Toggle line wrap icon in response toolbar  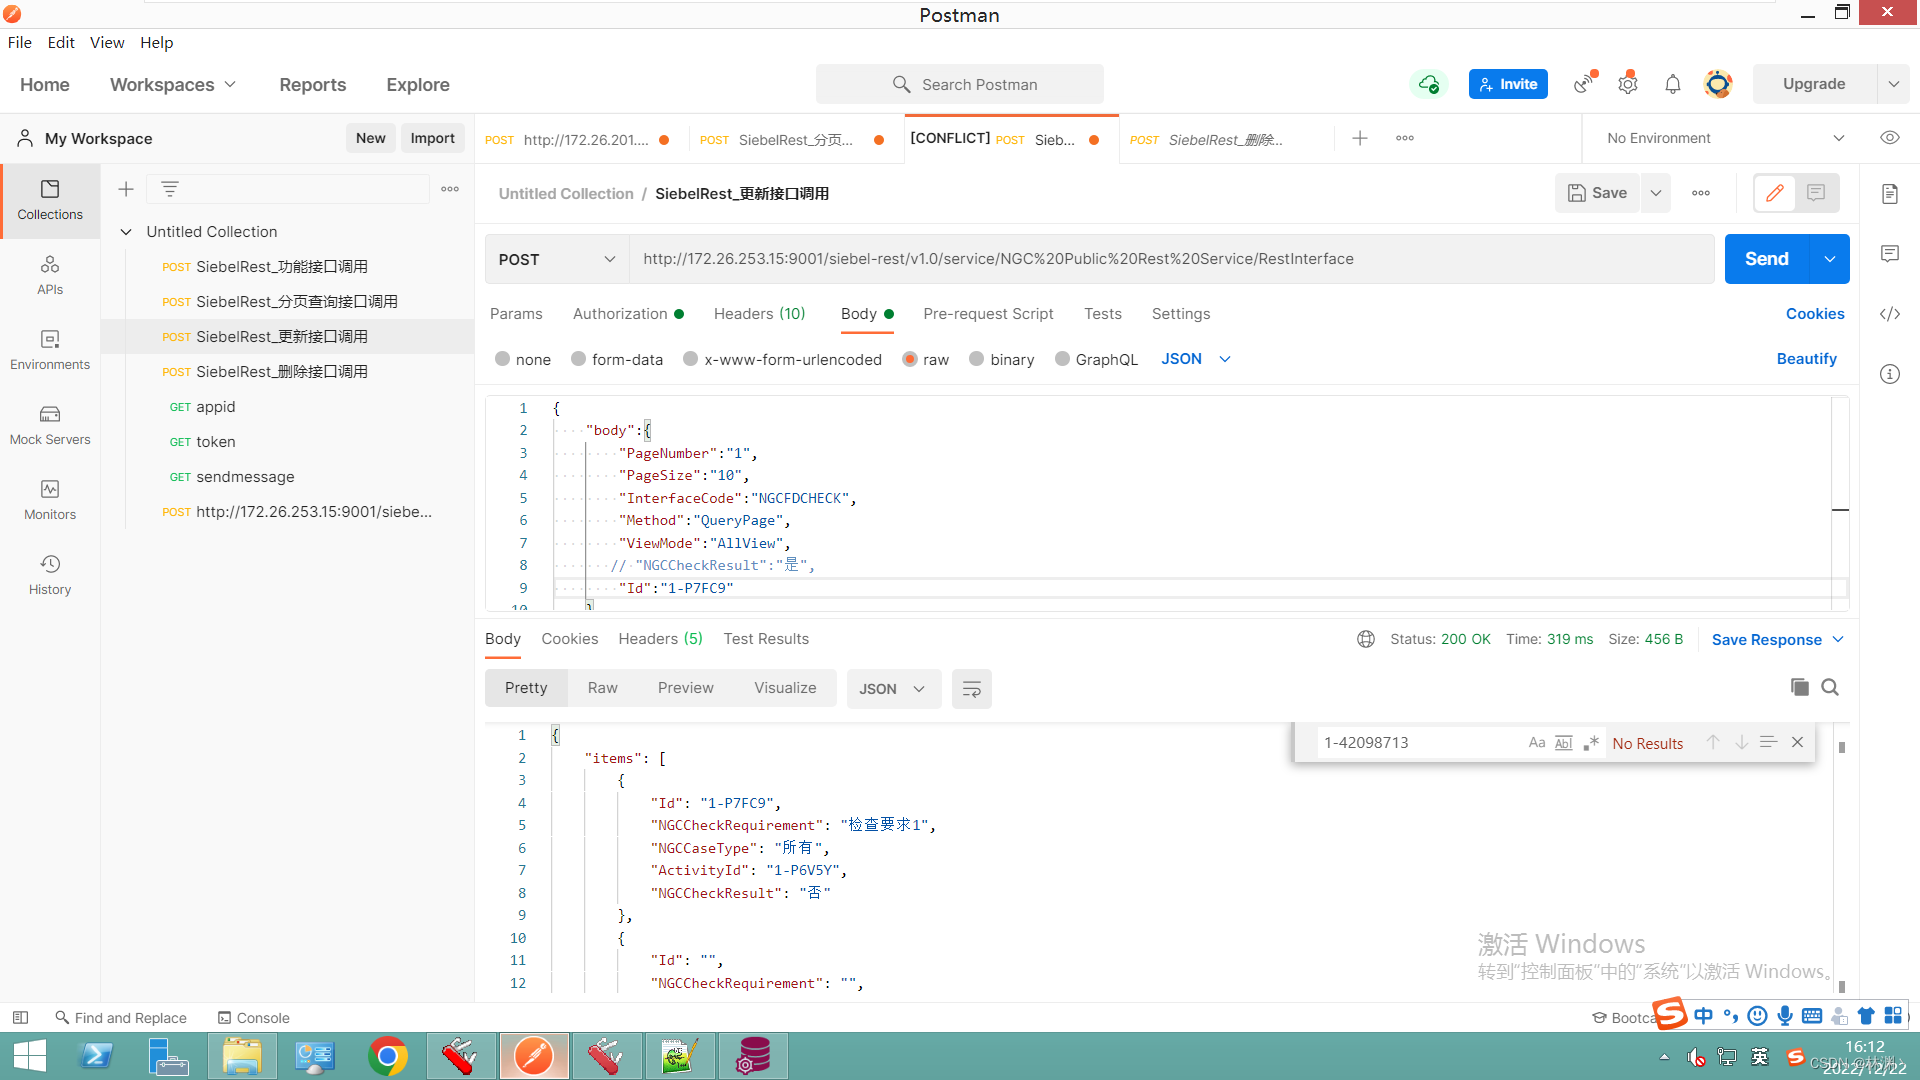point(971,689)
